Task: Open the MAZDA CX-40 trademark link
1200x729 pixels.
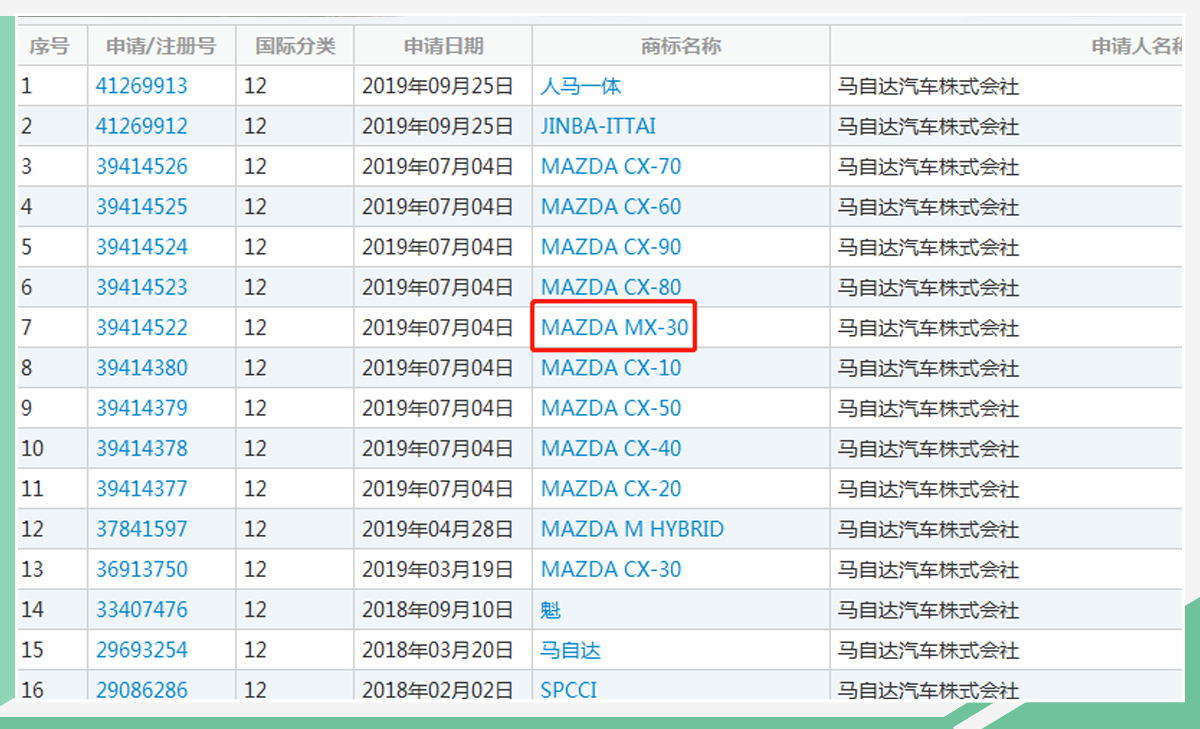Action: pyautogui.click(x=611, y=448)
